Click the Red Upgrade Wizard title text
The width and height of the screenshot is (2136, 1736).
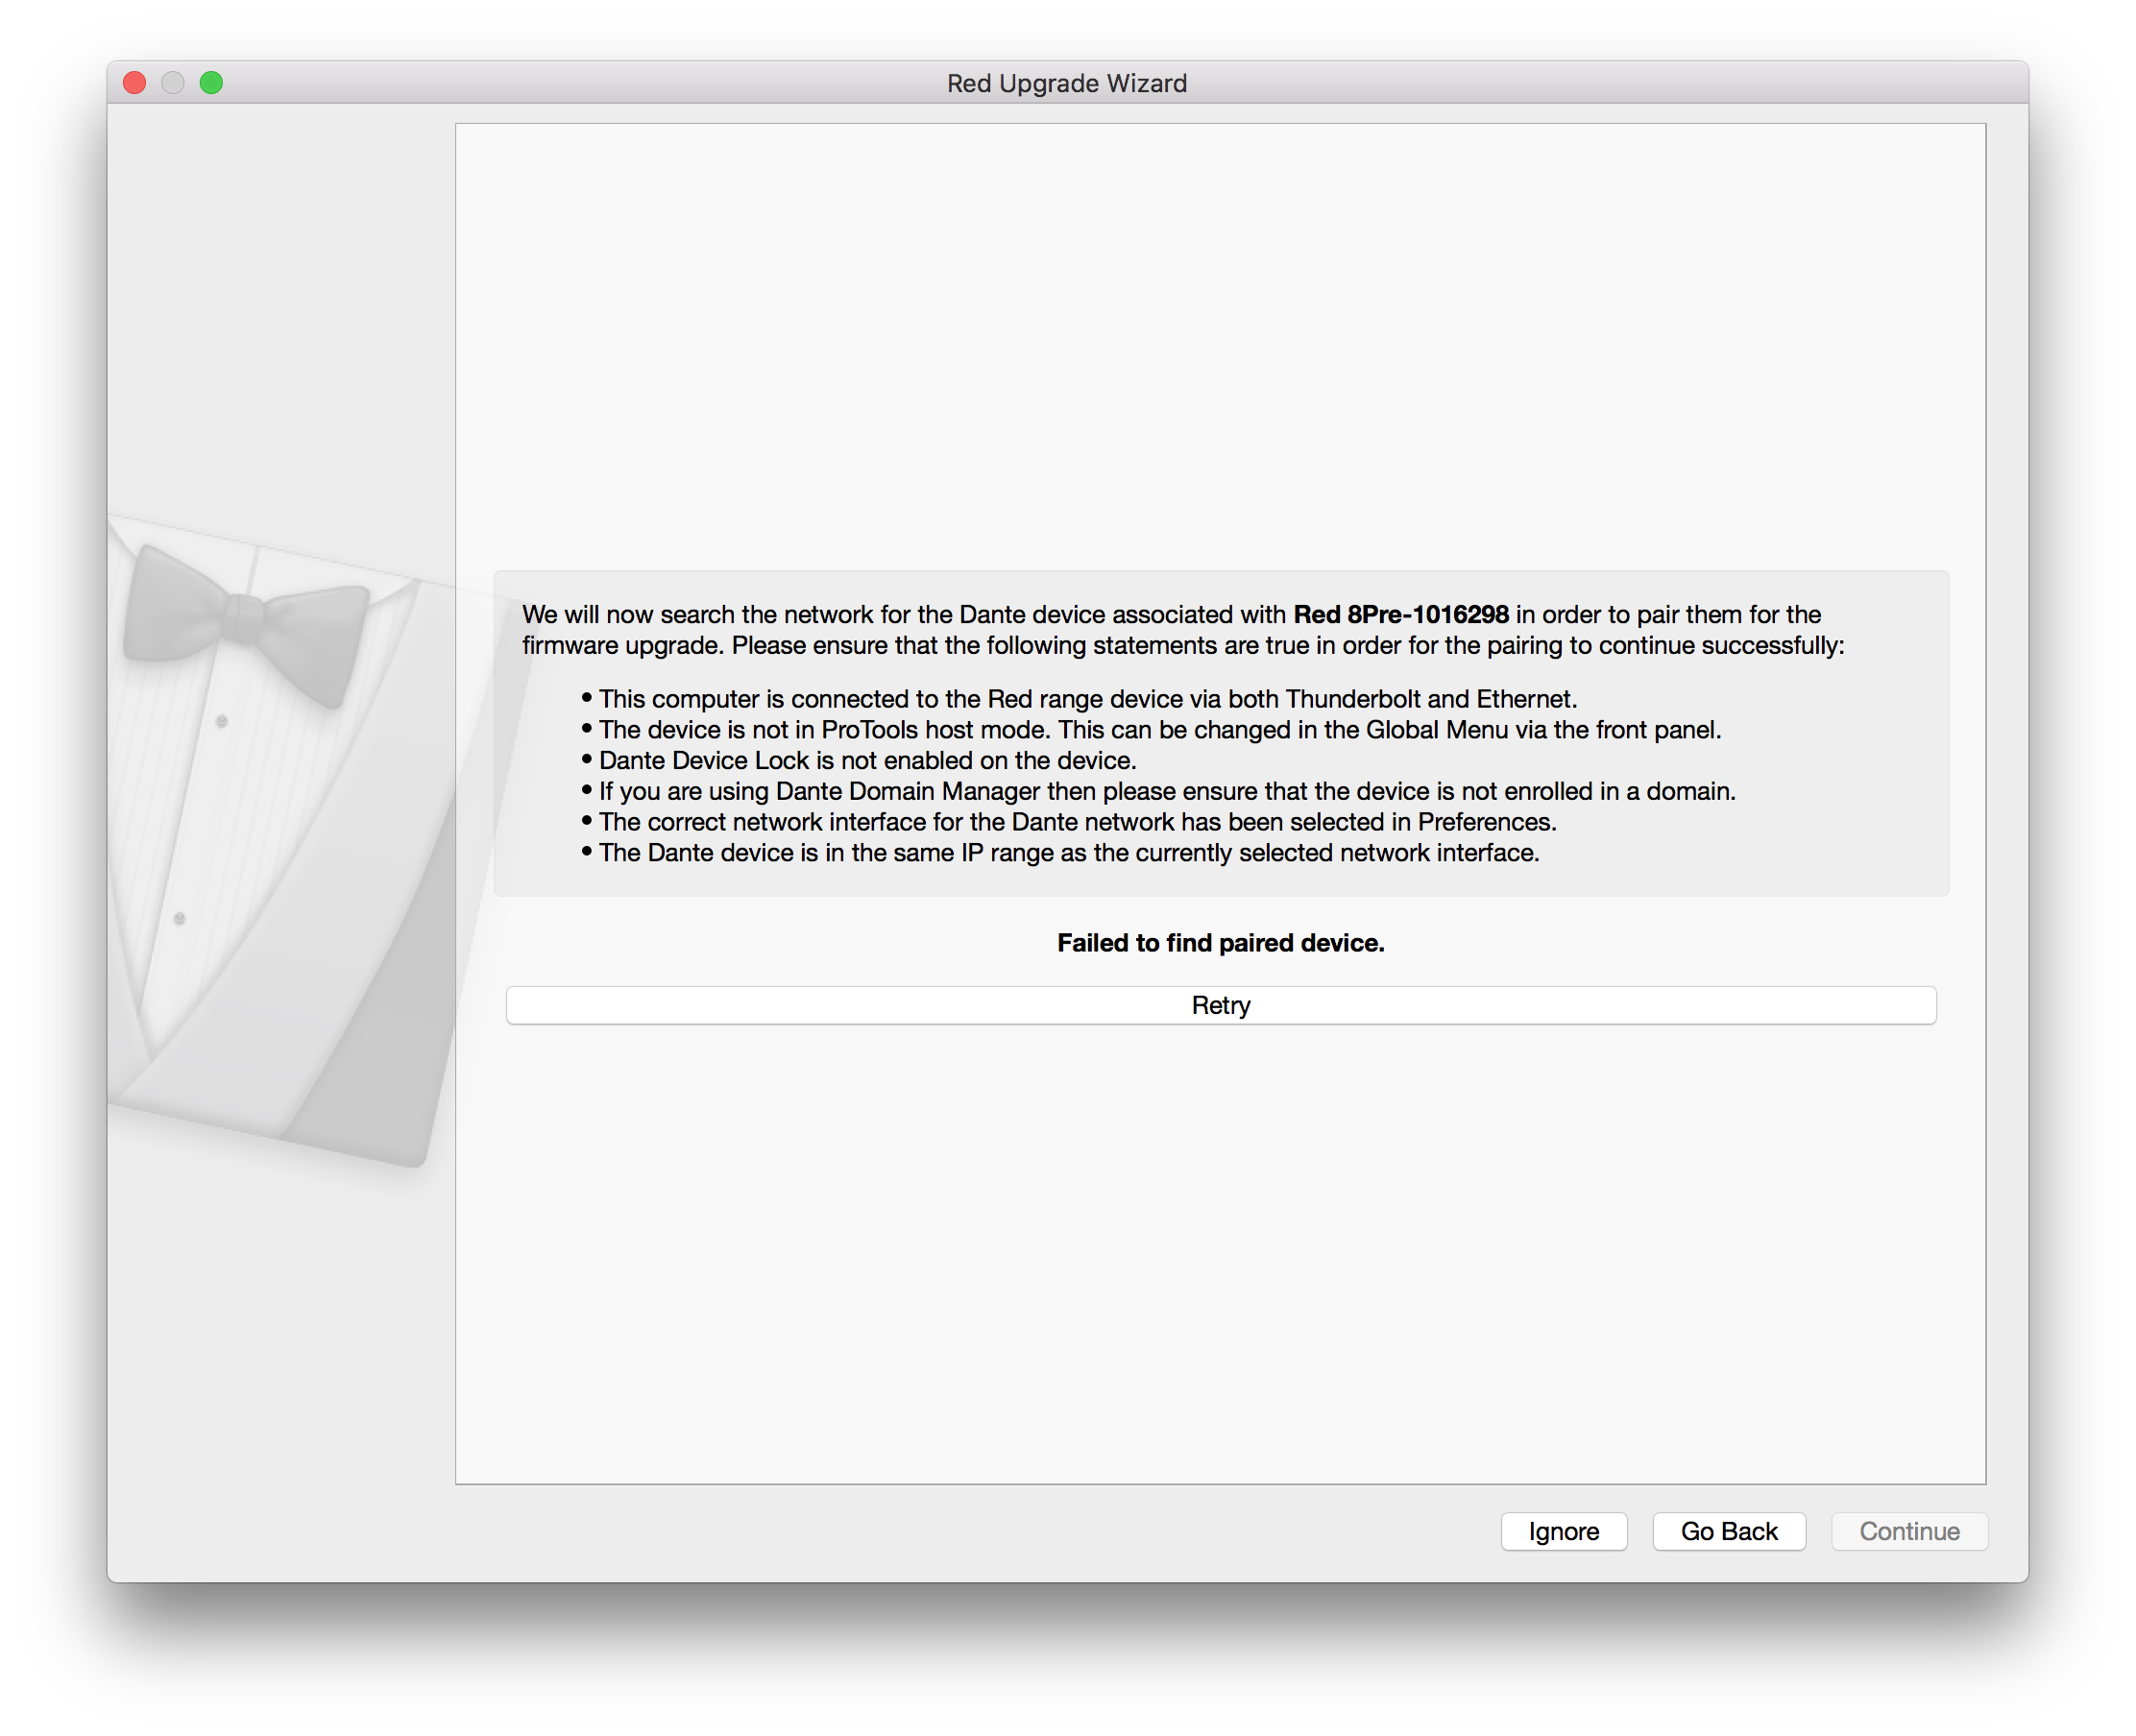click(x=1066, y=83)
